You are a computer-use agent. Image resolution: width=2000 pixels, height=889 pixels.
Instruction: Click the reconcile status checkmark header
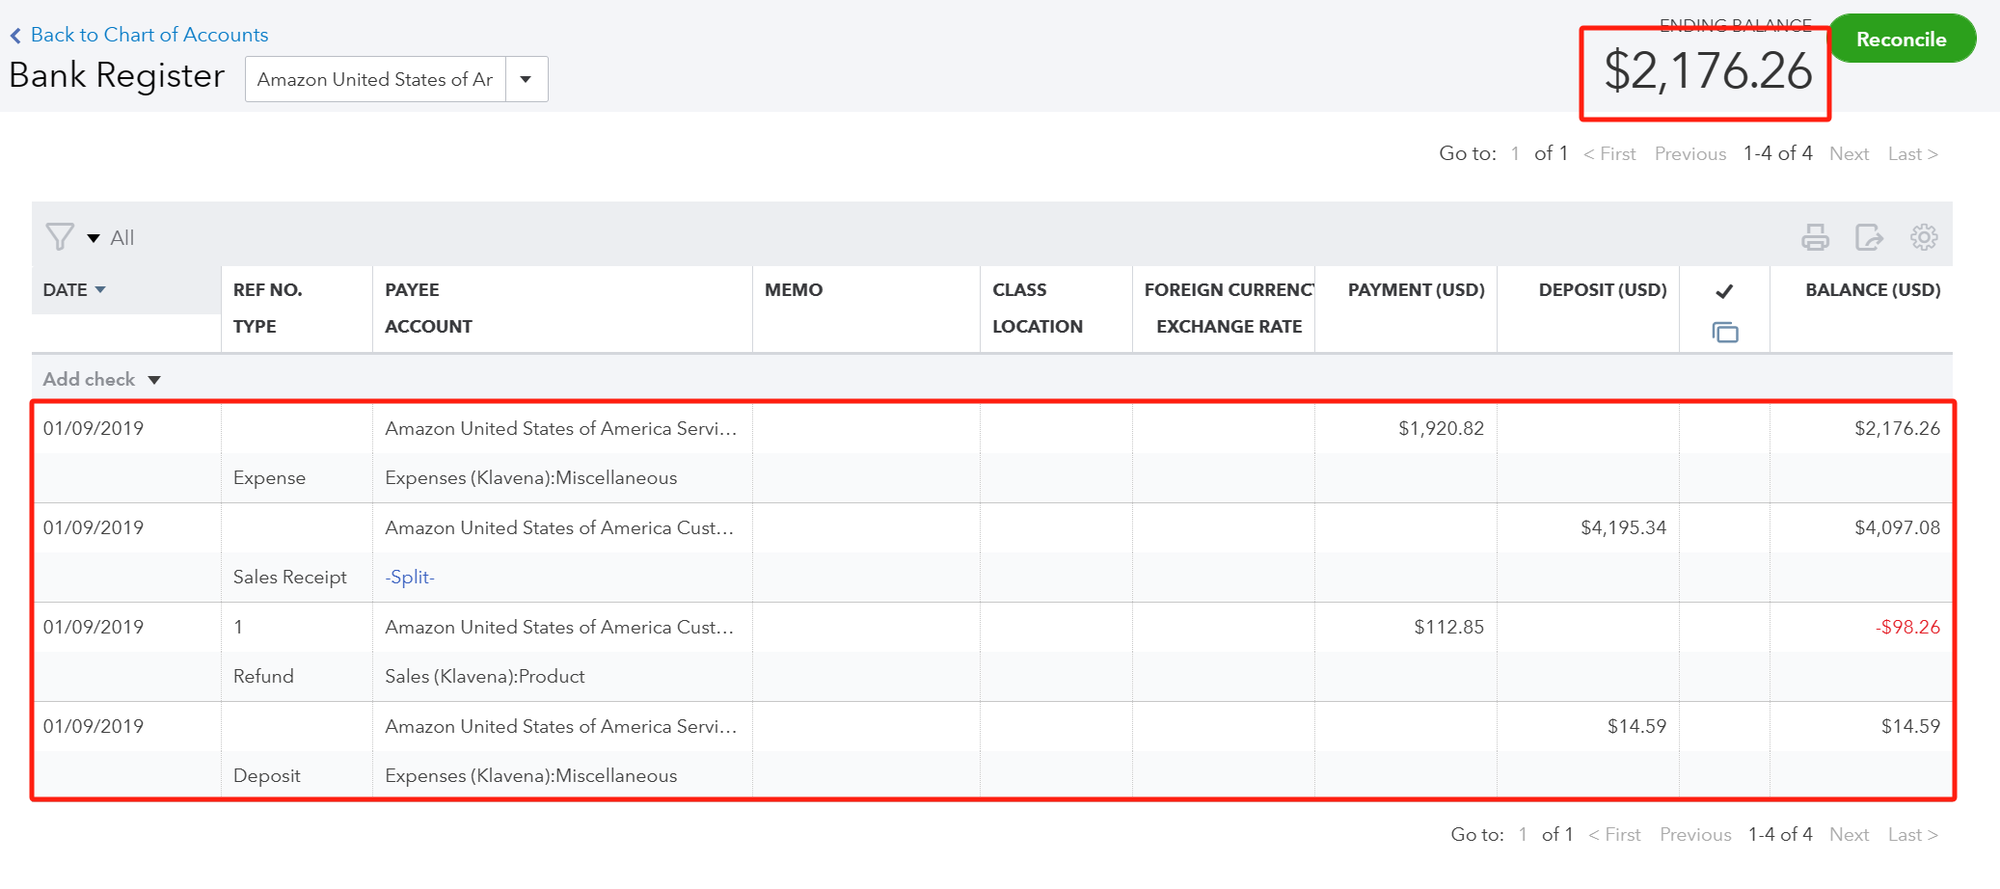click(1724, 291)
